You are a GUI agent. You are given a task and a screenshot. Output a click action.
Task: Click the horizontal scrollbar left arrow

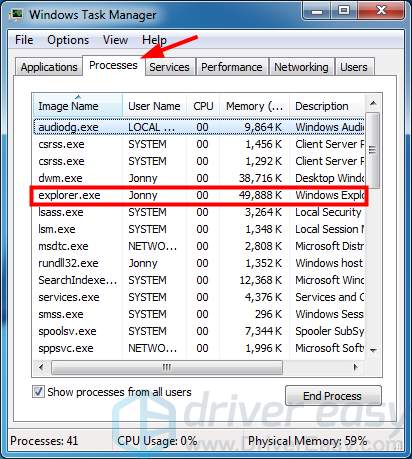tap(41, 367)
